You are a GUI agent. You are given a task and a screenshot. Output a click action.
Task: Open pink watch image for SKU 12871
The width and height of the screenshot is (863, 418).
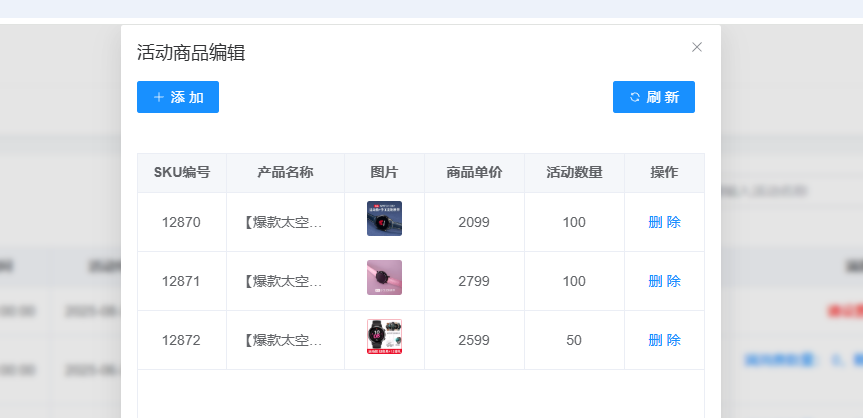tap(384, 278)
